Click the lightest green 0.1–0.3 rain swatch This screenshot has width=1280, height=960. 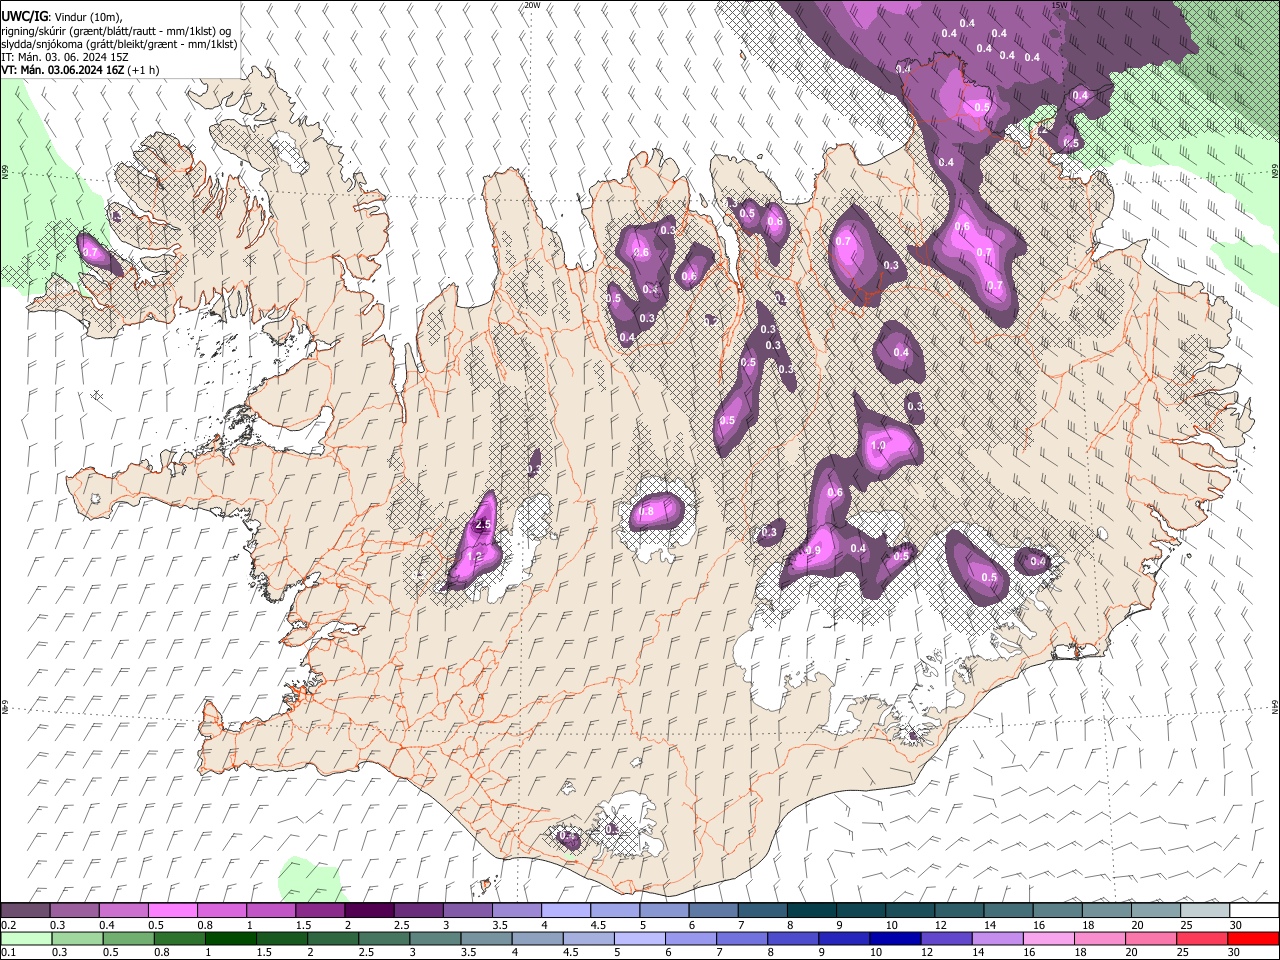pyautogui.click(x=27, y=938)
